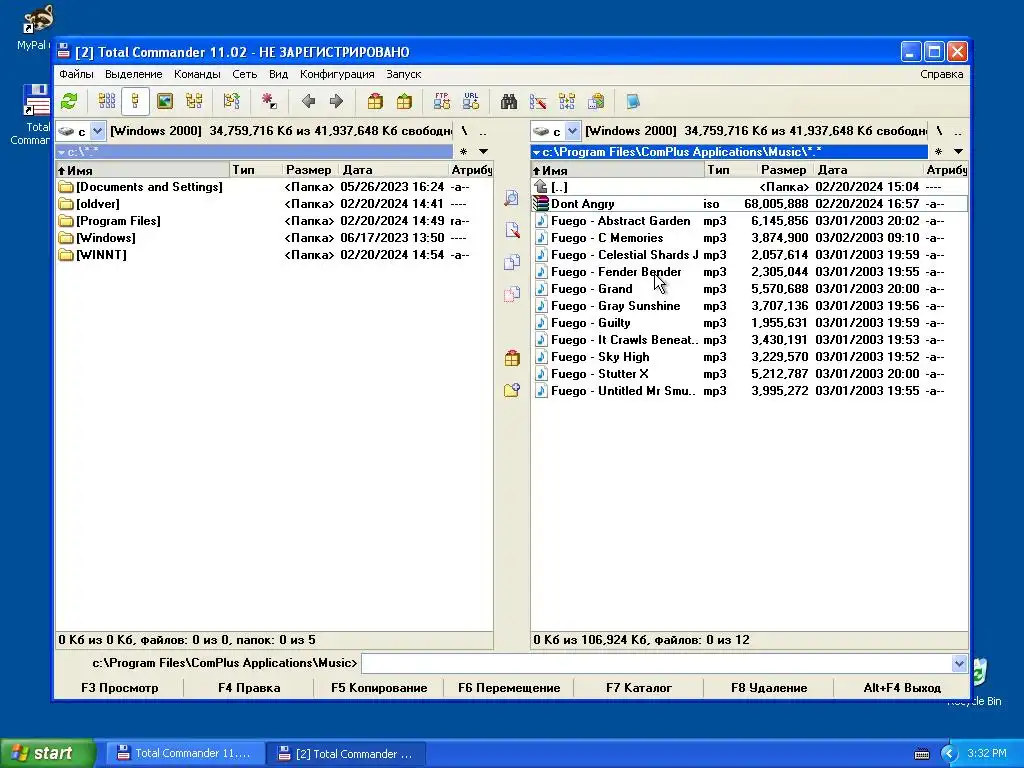The height and width of the screenshot is (768, 1024).
Task: Click the middle-bar Pack archive icon
Action: pyautogui.click(x=511, y=358)
